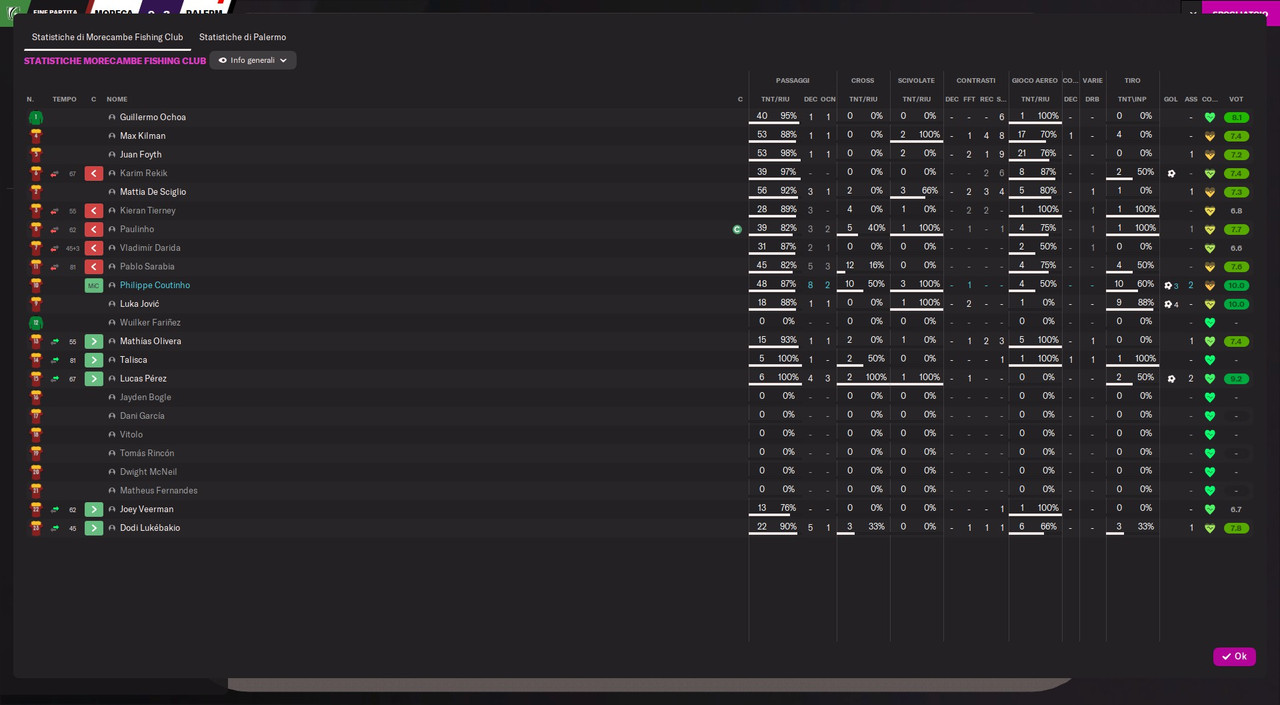Click green substituted-on arrow for Lucas Pérez
Viewport: 1280px width, 705px height.
tap(94, 379)
